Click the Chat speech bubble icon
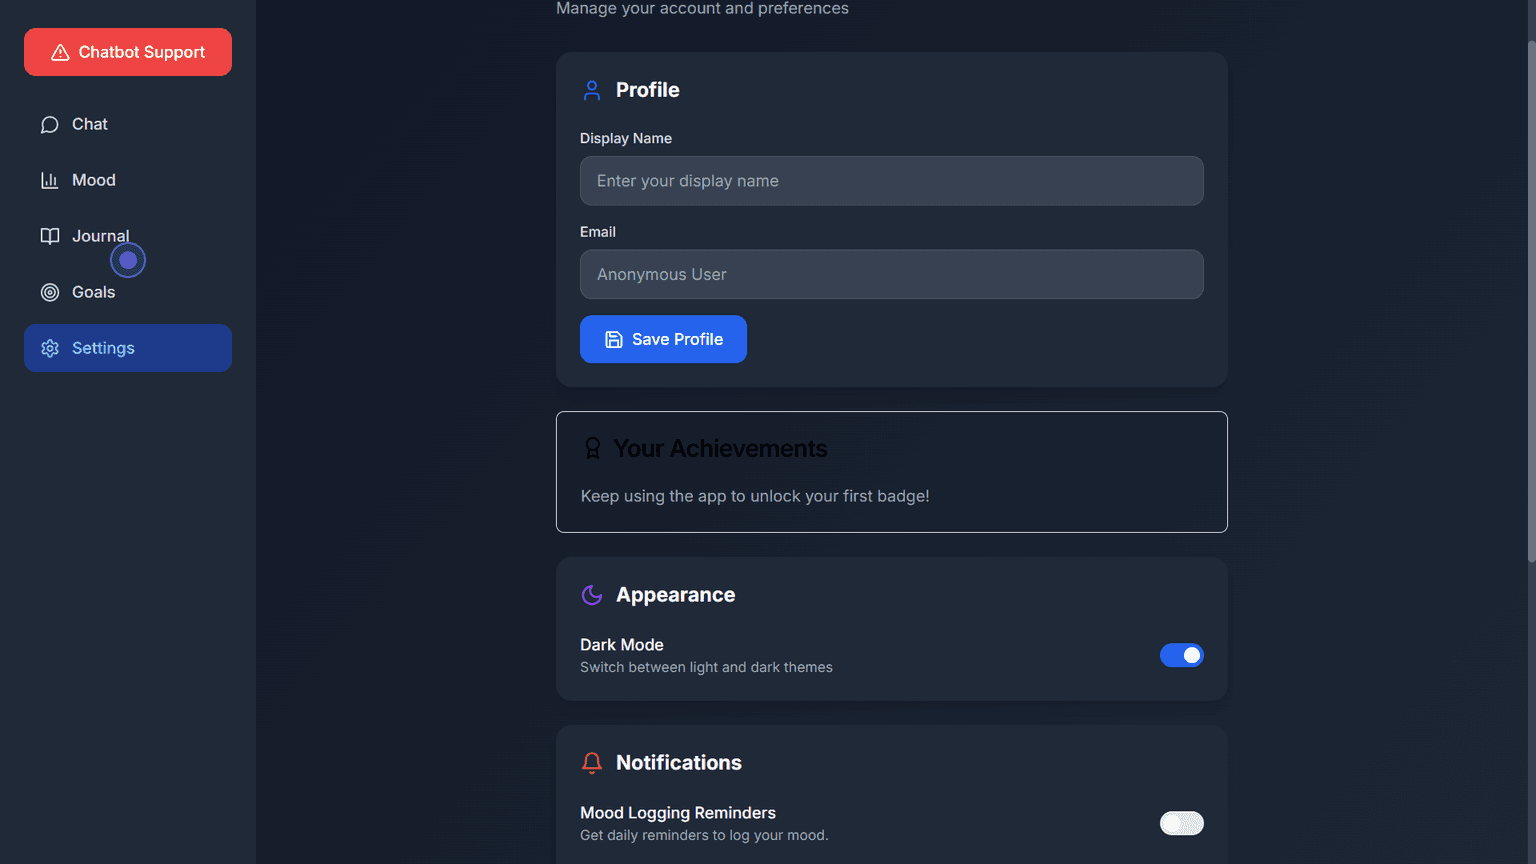 [x=49, y=125]
